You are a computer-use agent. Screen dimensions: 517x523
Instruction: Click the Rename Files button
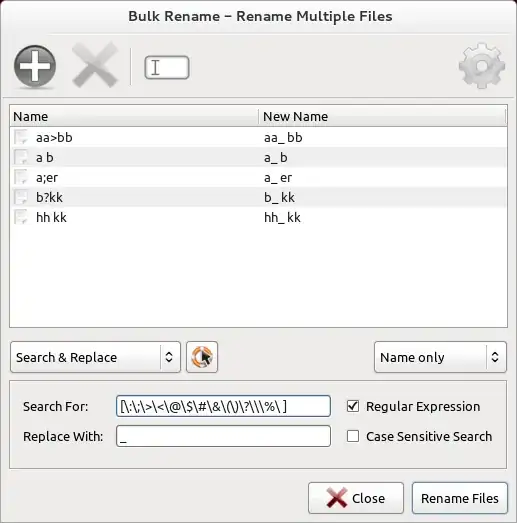click(460, 498)
